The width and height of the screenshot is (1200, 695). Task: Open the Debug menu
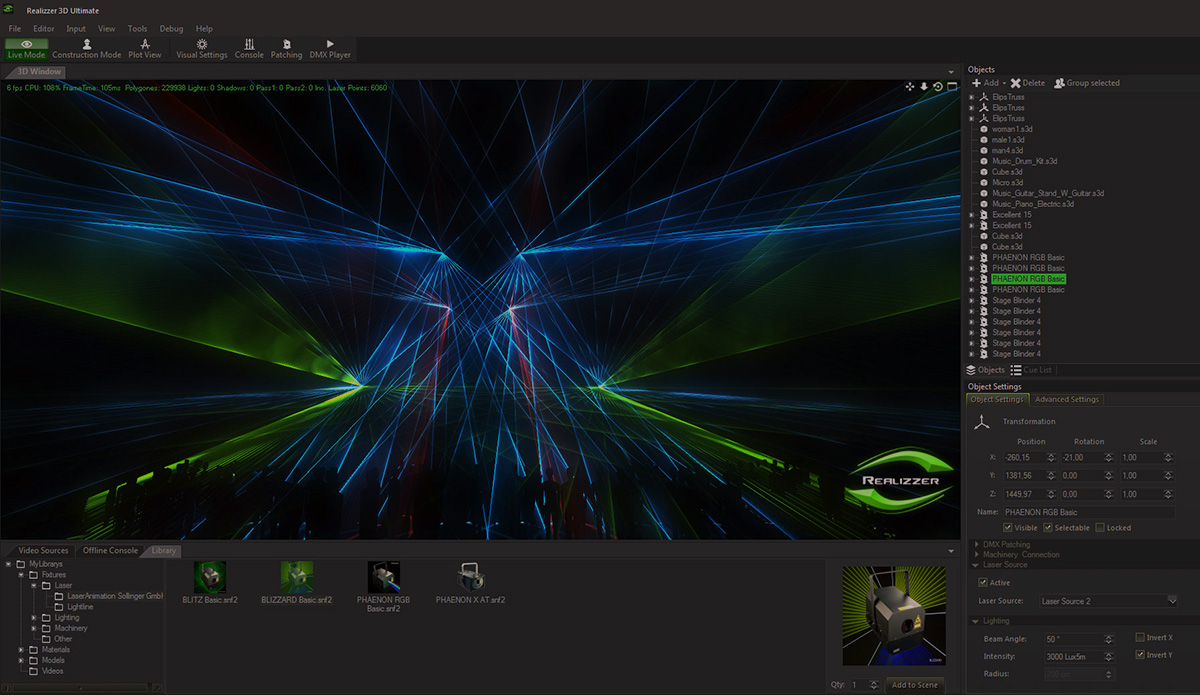click(171, 29)
